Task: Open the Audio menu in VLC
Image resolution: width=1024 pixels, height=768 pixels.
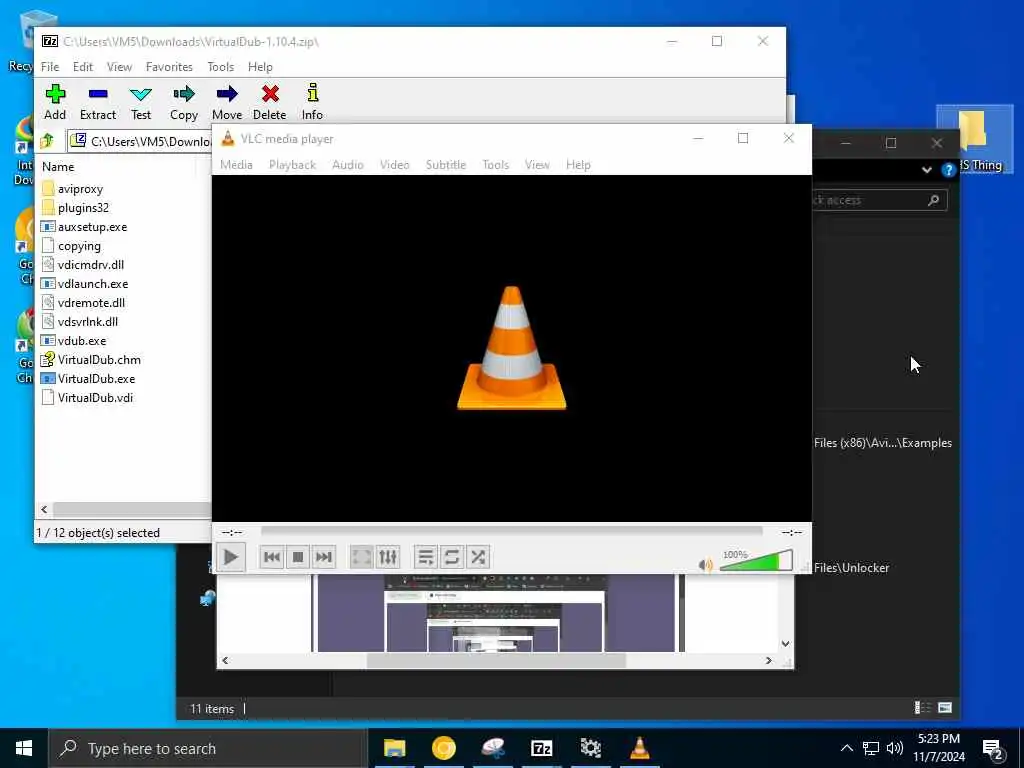Action: pos(347,165)
